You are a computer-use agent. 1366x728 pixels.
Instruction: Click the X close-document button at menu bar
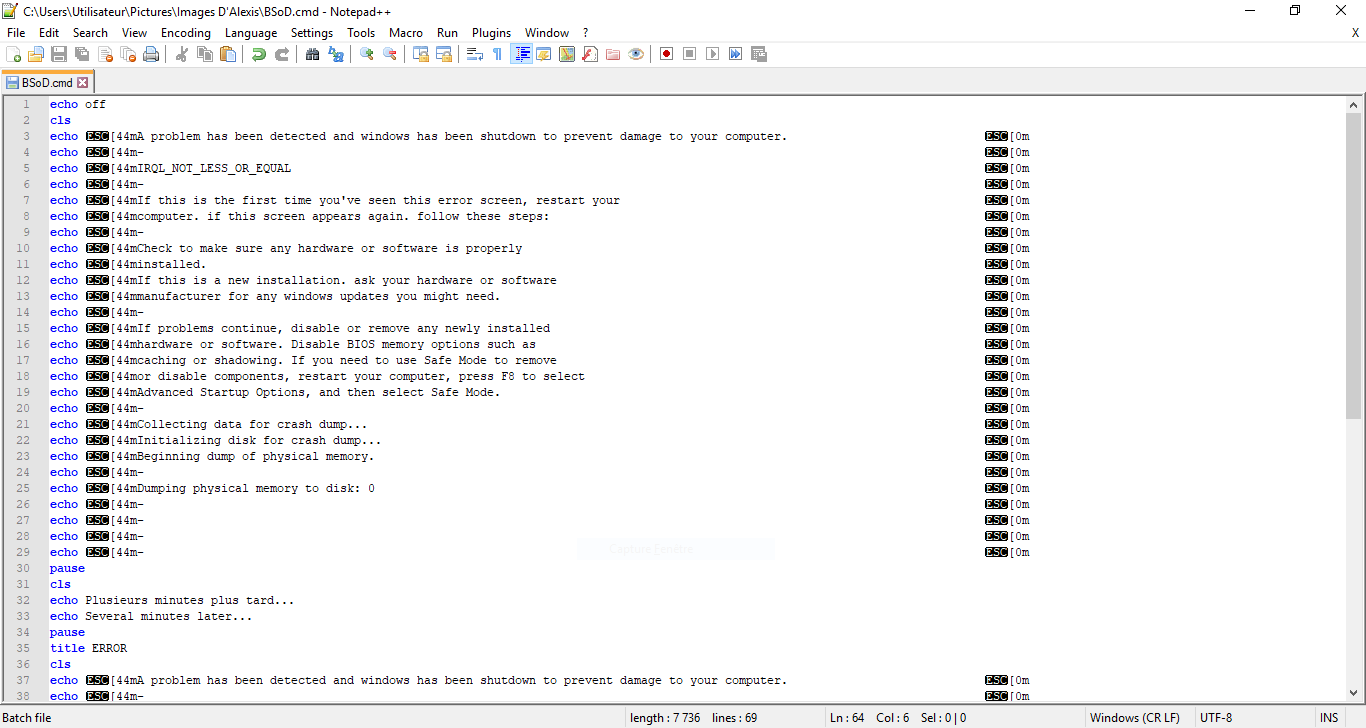pos(1355,33)
